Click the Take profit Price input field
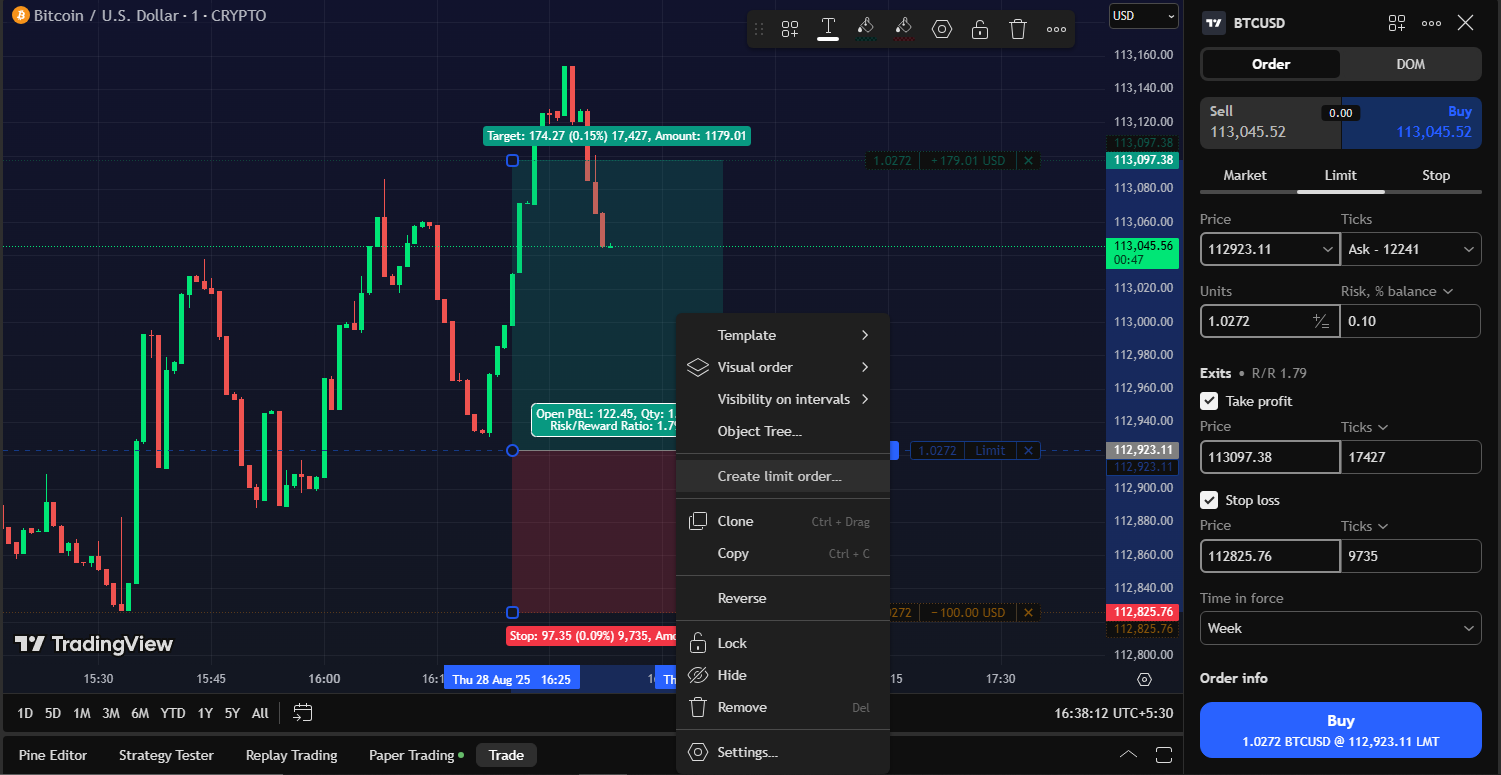Viewport: 1501px width, 775px height. coord(1269,457)
